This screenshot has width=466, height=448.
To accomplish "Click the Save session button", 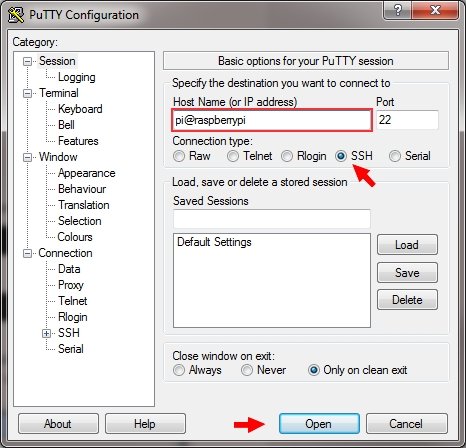I will click(407, 273).
